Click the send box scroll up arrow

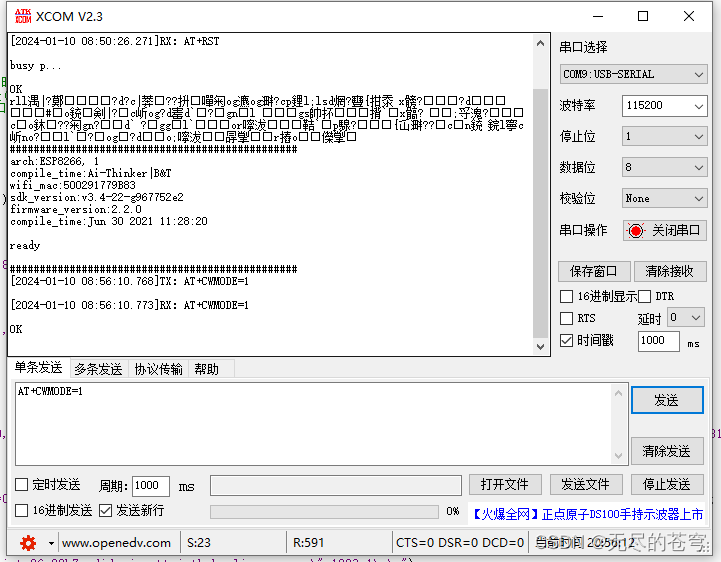pos(618,393)
